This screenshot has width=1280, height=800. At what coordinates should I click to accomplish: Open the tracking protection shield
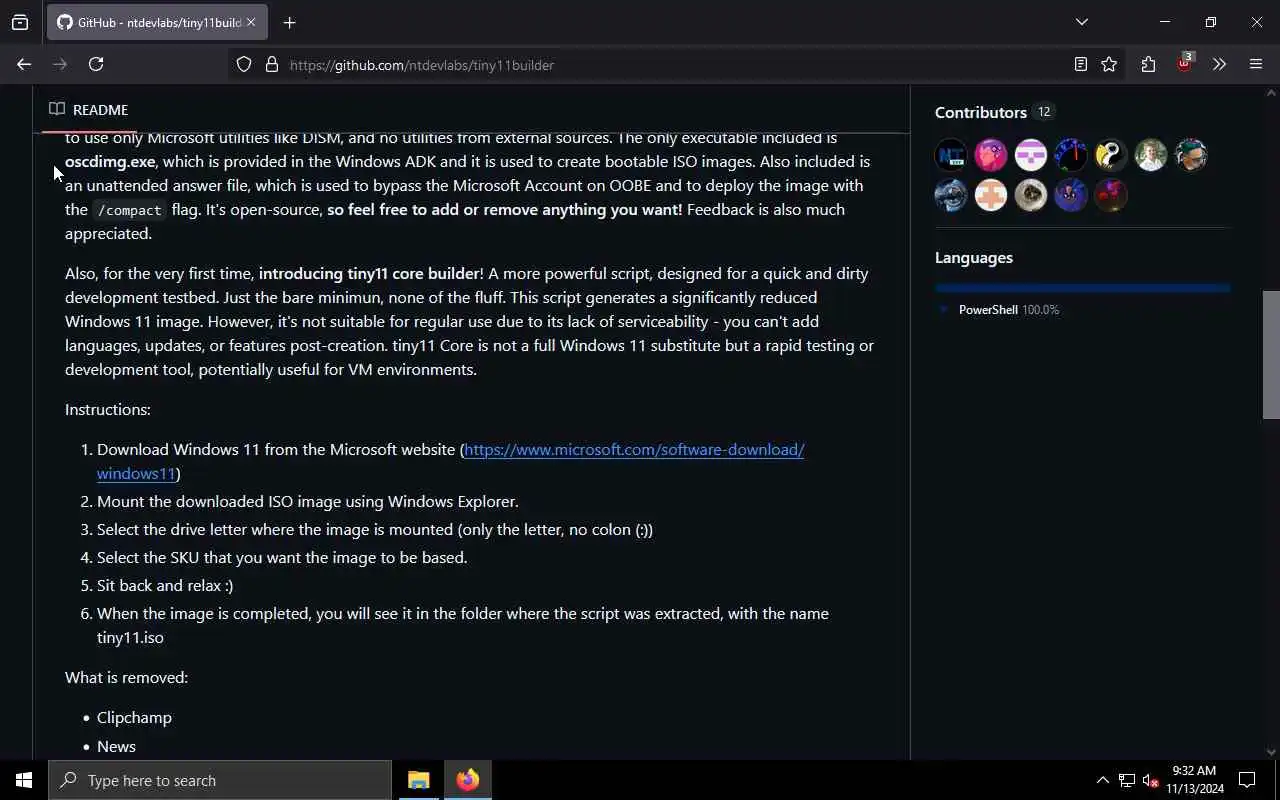pyautogui.click(x=244, y=64)
